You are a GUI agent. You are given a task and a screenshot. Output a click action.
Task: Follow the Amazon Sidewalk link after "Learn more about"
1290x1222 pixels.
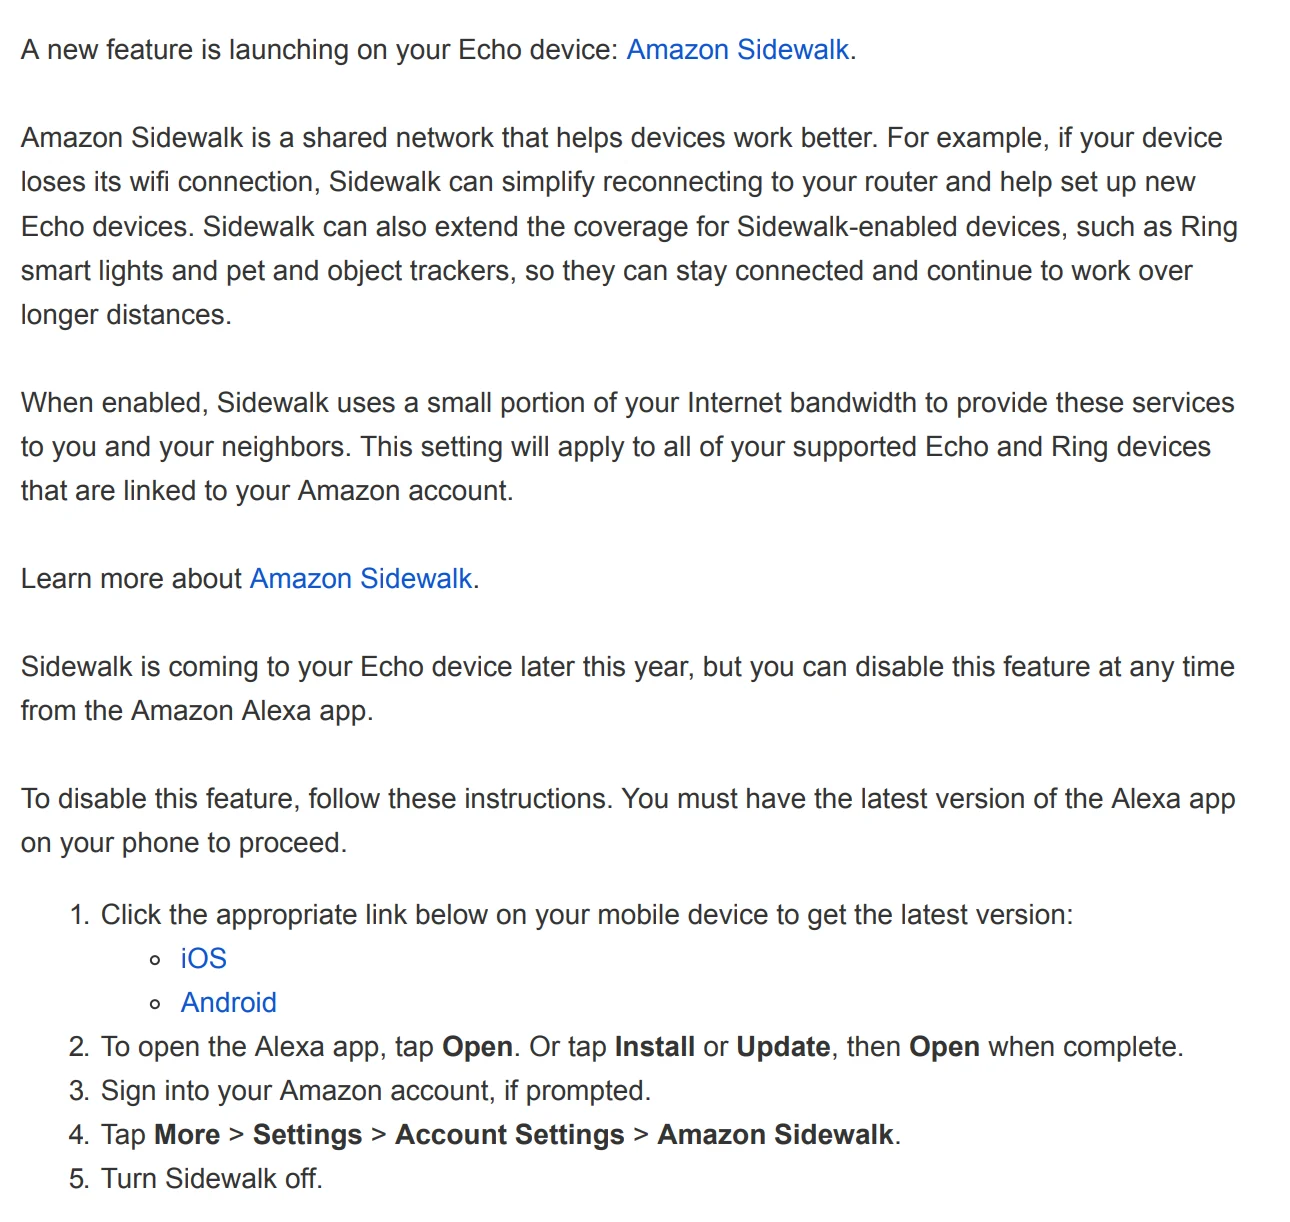[x=361, y=579]
